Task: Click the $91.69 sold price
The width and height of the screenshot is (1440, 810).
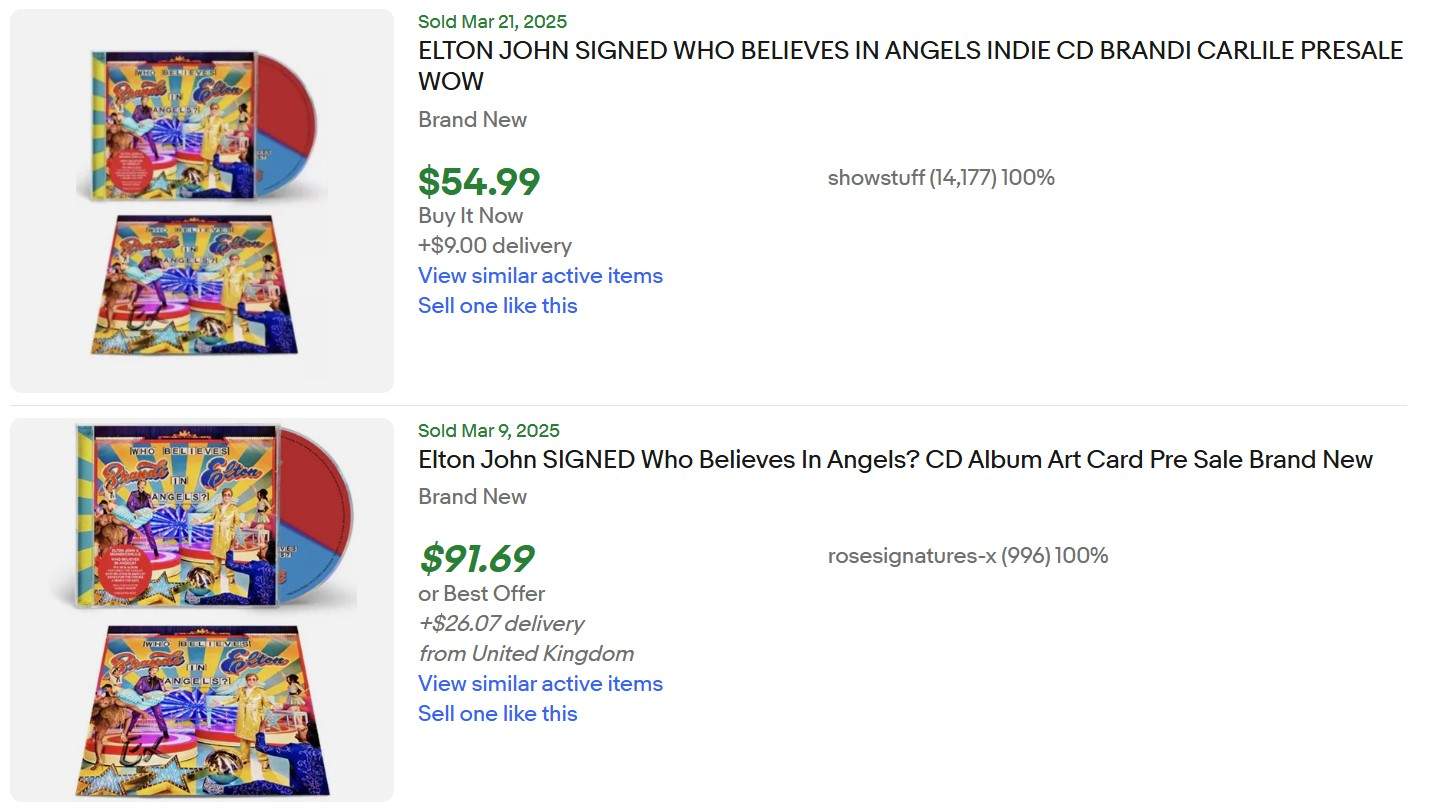Action: click(477, 559)
